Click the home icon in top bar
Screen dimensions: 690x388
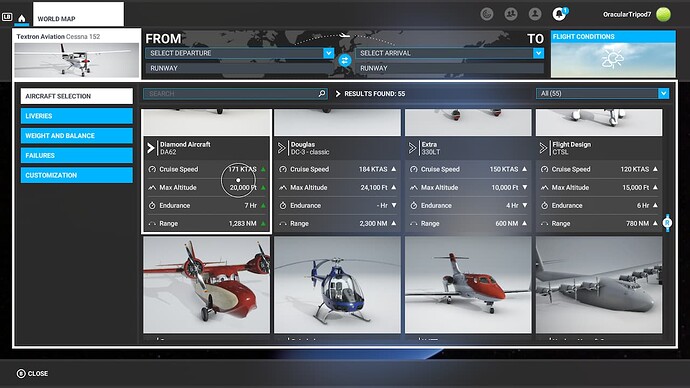[x=22, y=18]
